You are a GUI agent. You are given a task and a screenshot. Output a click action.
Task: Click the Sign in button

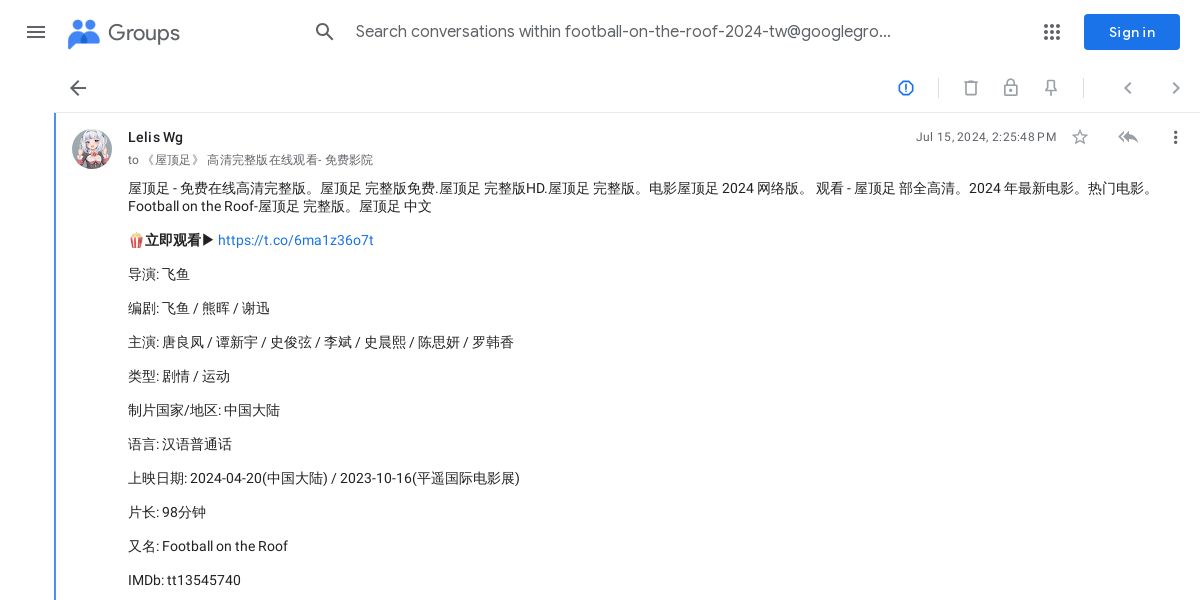click(x=1132, y=32)
